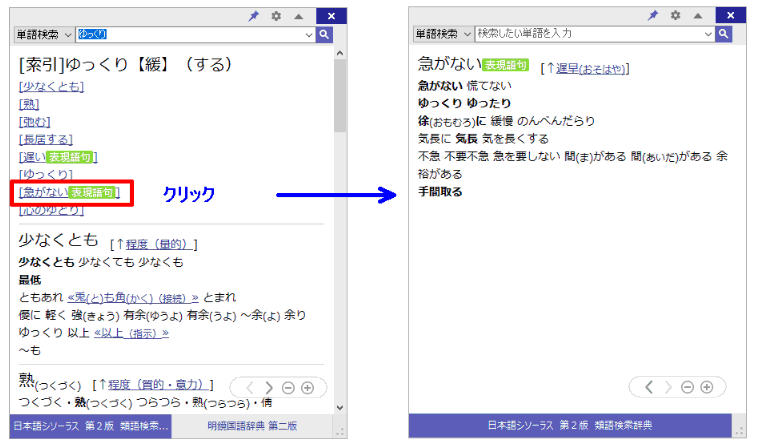Zoom in with plus icon in right window
This screenshot has height=446, width=758.
(x=707, y=387)
